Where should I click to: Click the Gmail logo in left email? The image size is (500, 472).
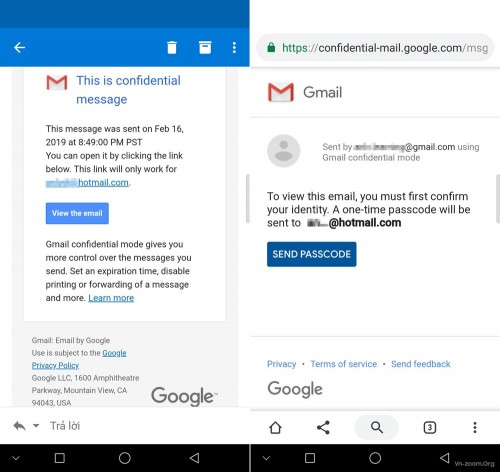57,83
